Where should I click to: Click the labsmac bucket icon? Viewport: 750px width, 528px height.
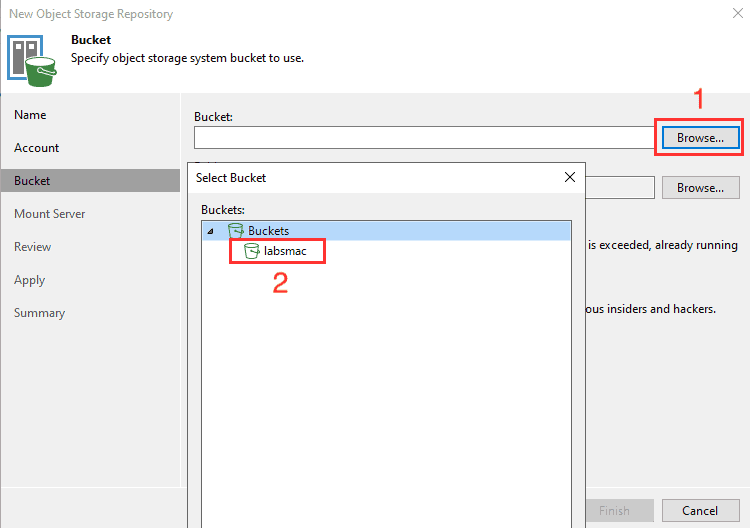click(x=252, y=251)
